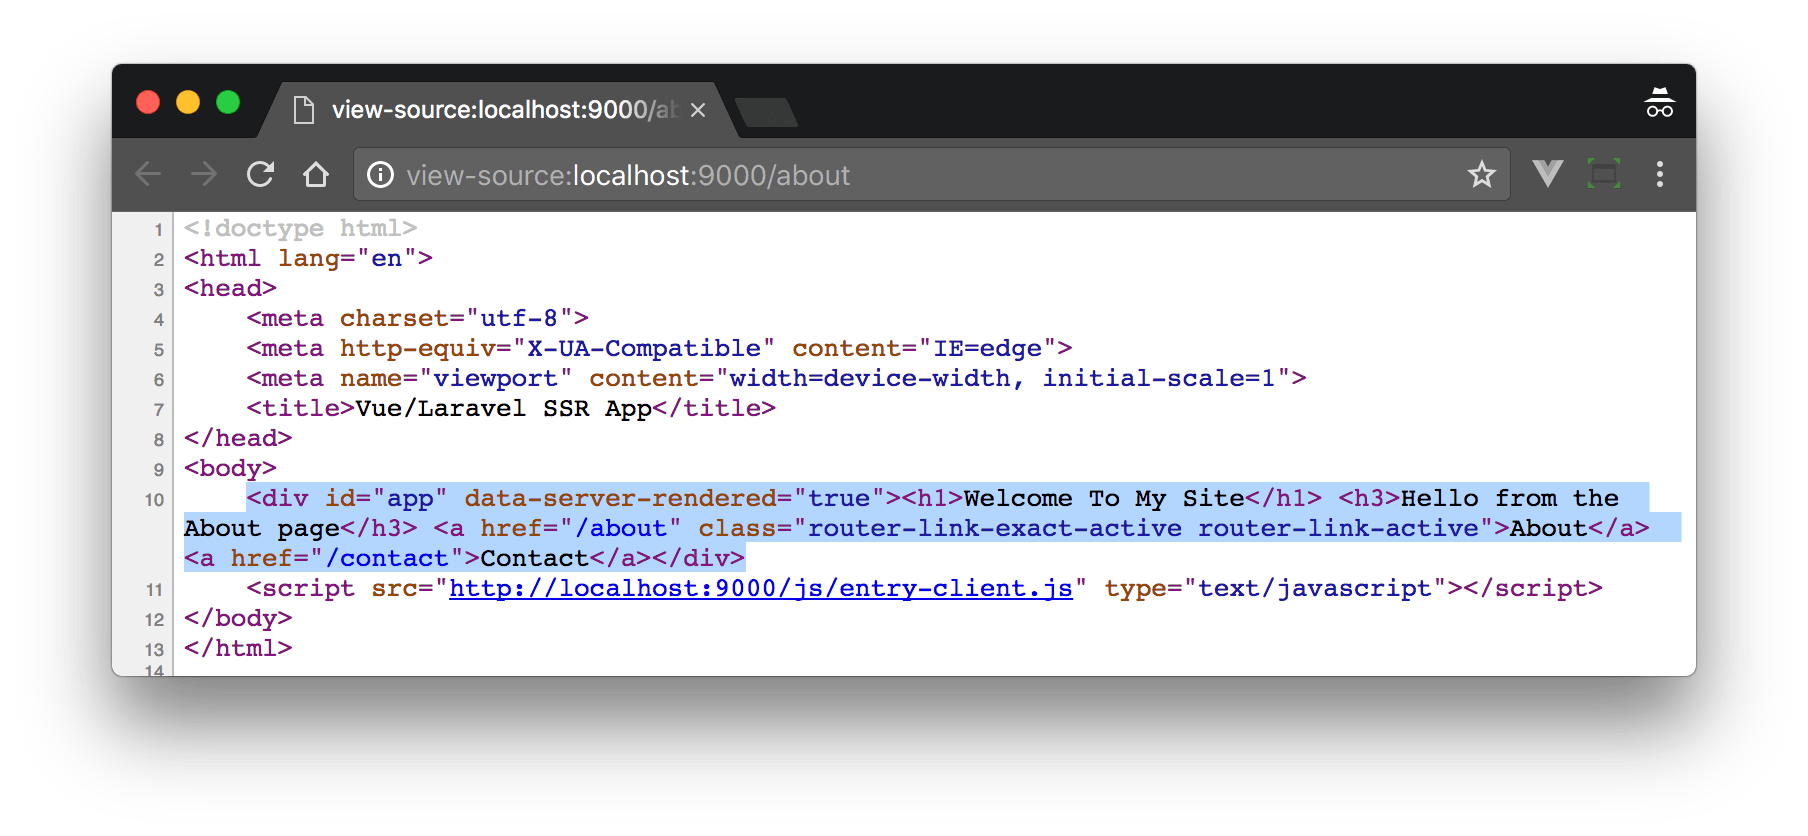Click the meta charset="utf-8" line
The height and width of the screenshot is (836, 1808).
pyautogui.click(x=418, y=318)
